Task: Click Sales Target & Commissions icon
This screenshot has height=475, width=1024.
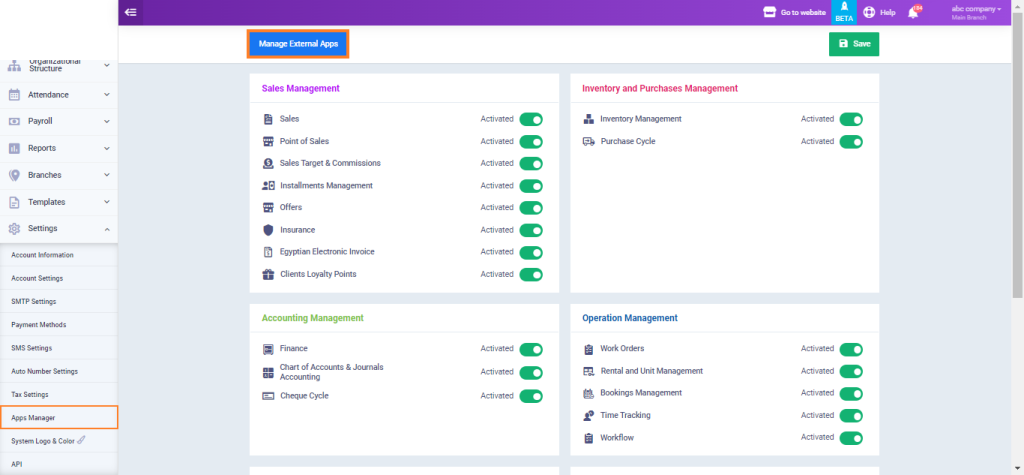Action: [x=268, y=163]
